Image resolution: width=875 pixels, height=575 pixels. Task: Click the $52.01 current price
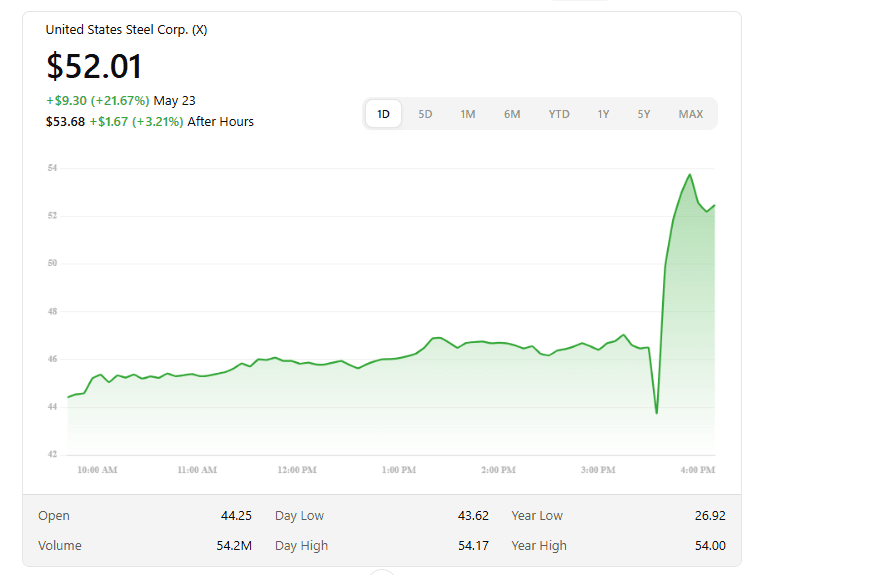click(x=94, y=66)
